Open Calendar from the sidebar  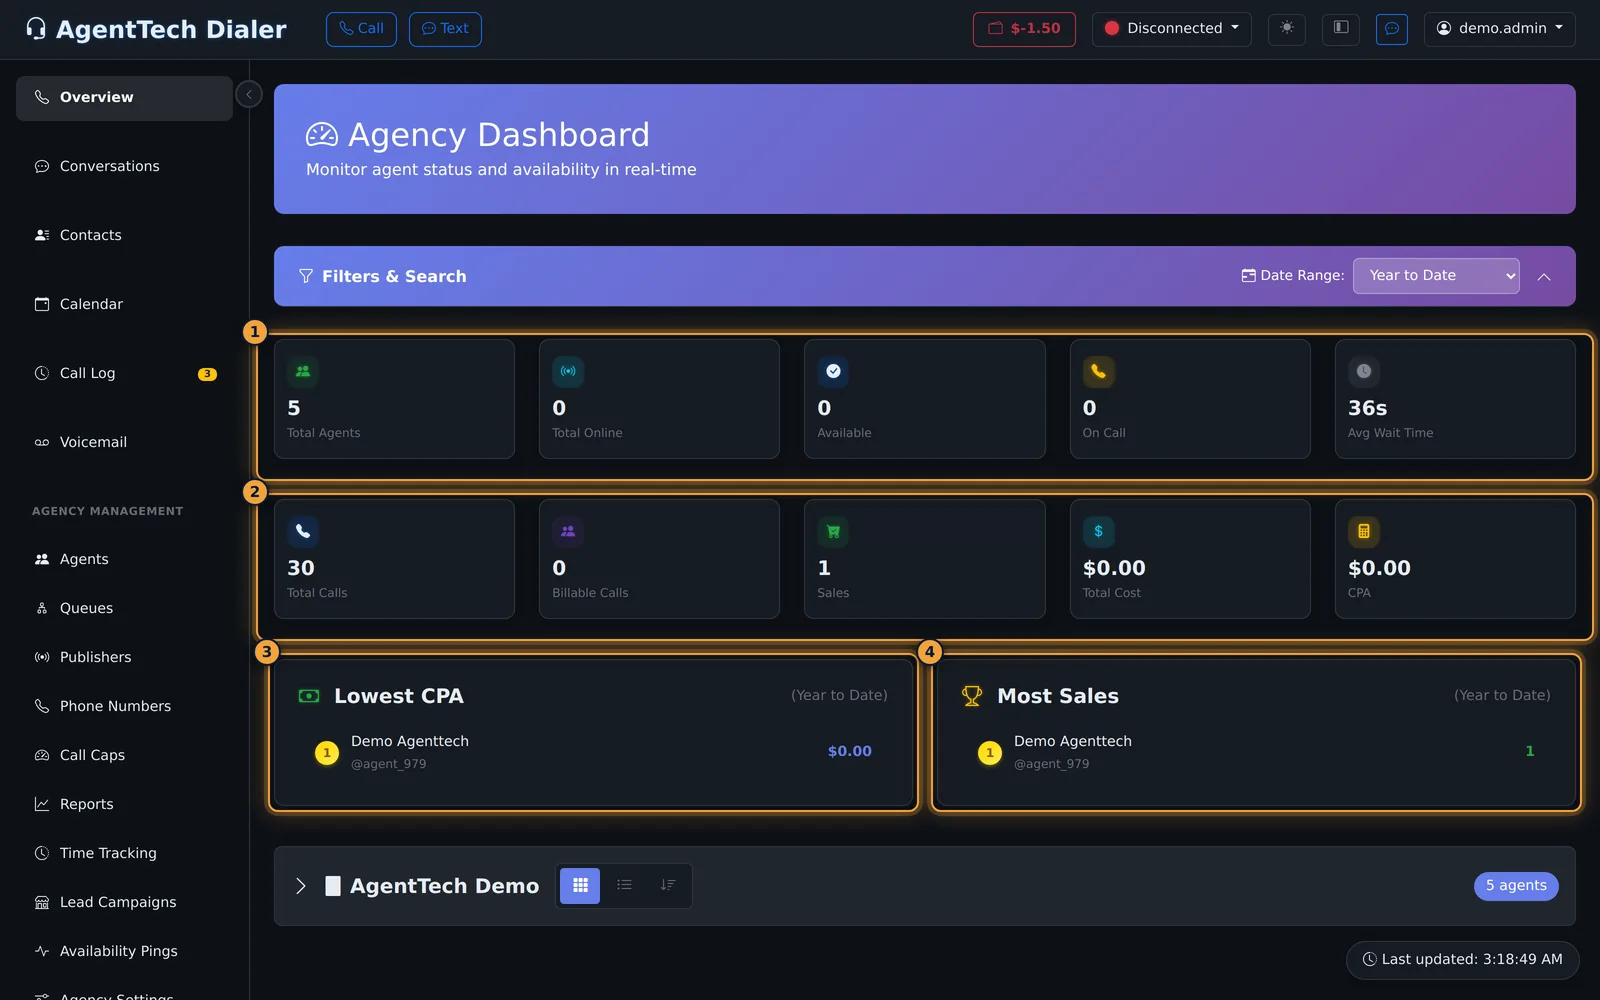pos(124,304)
